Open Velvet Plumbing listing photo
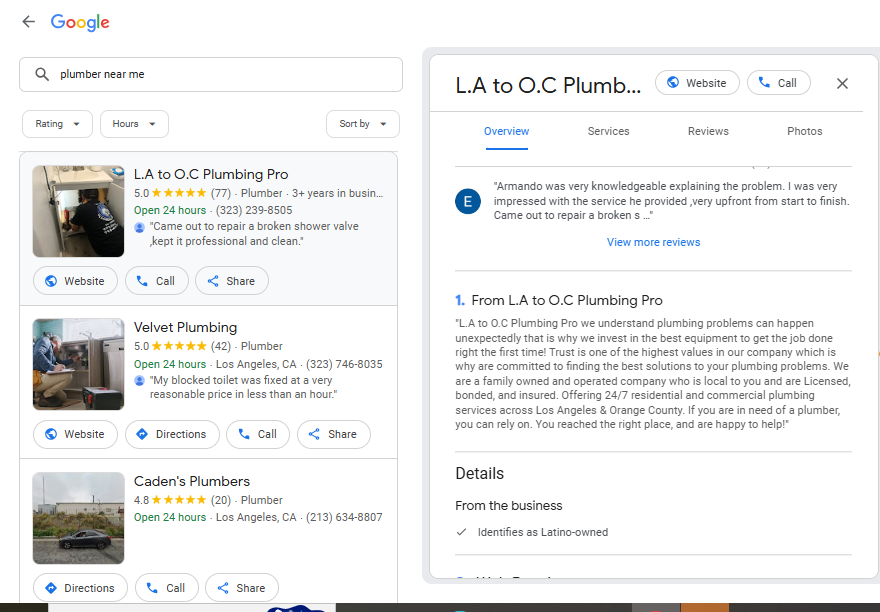 pyautogui.click(x=78, y=364)
